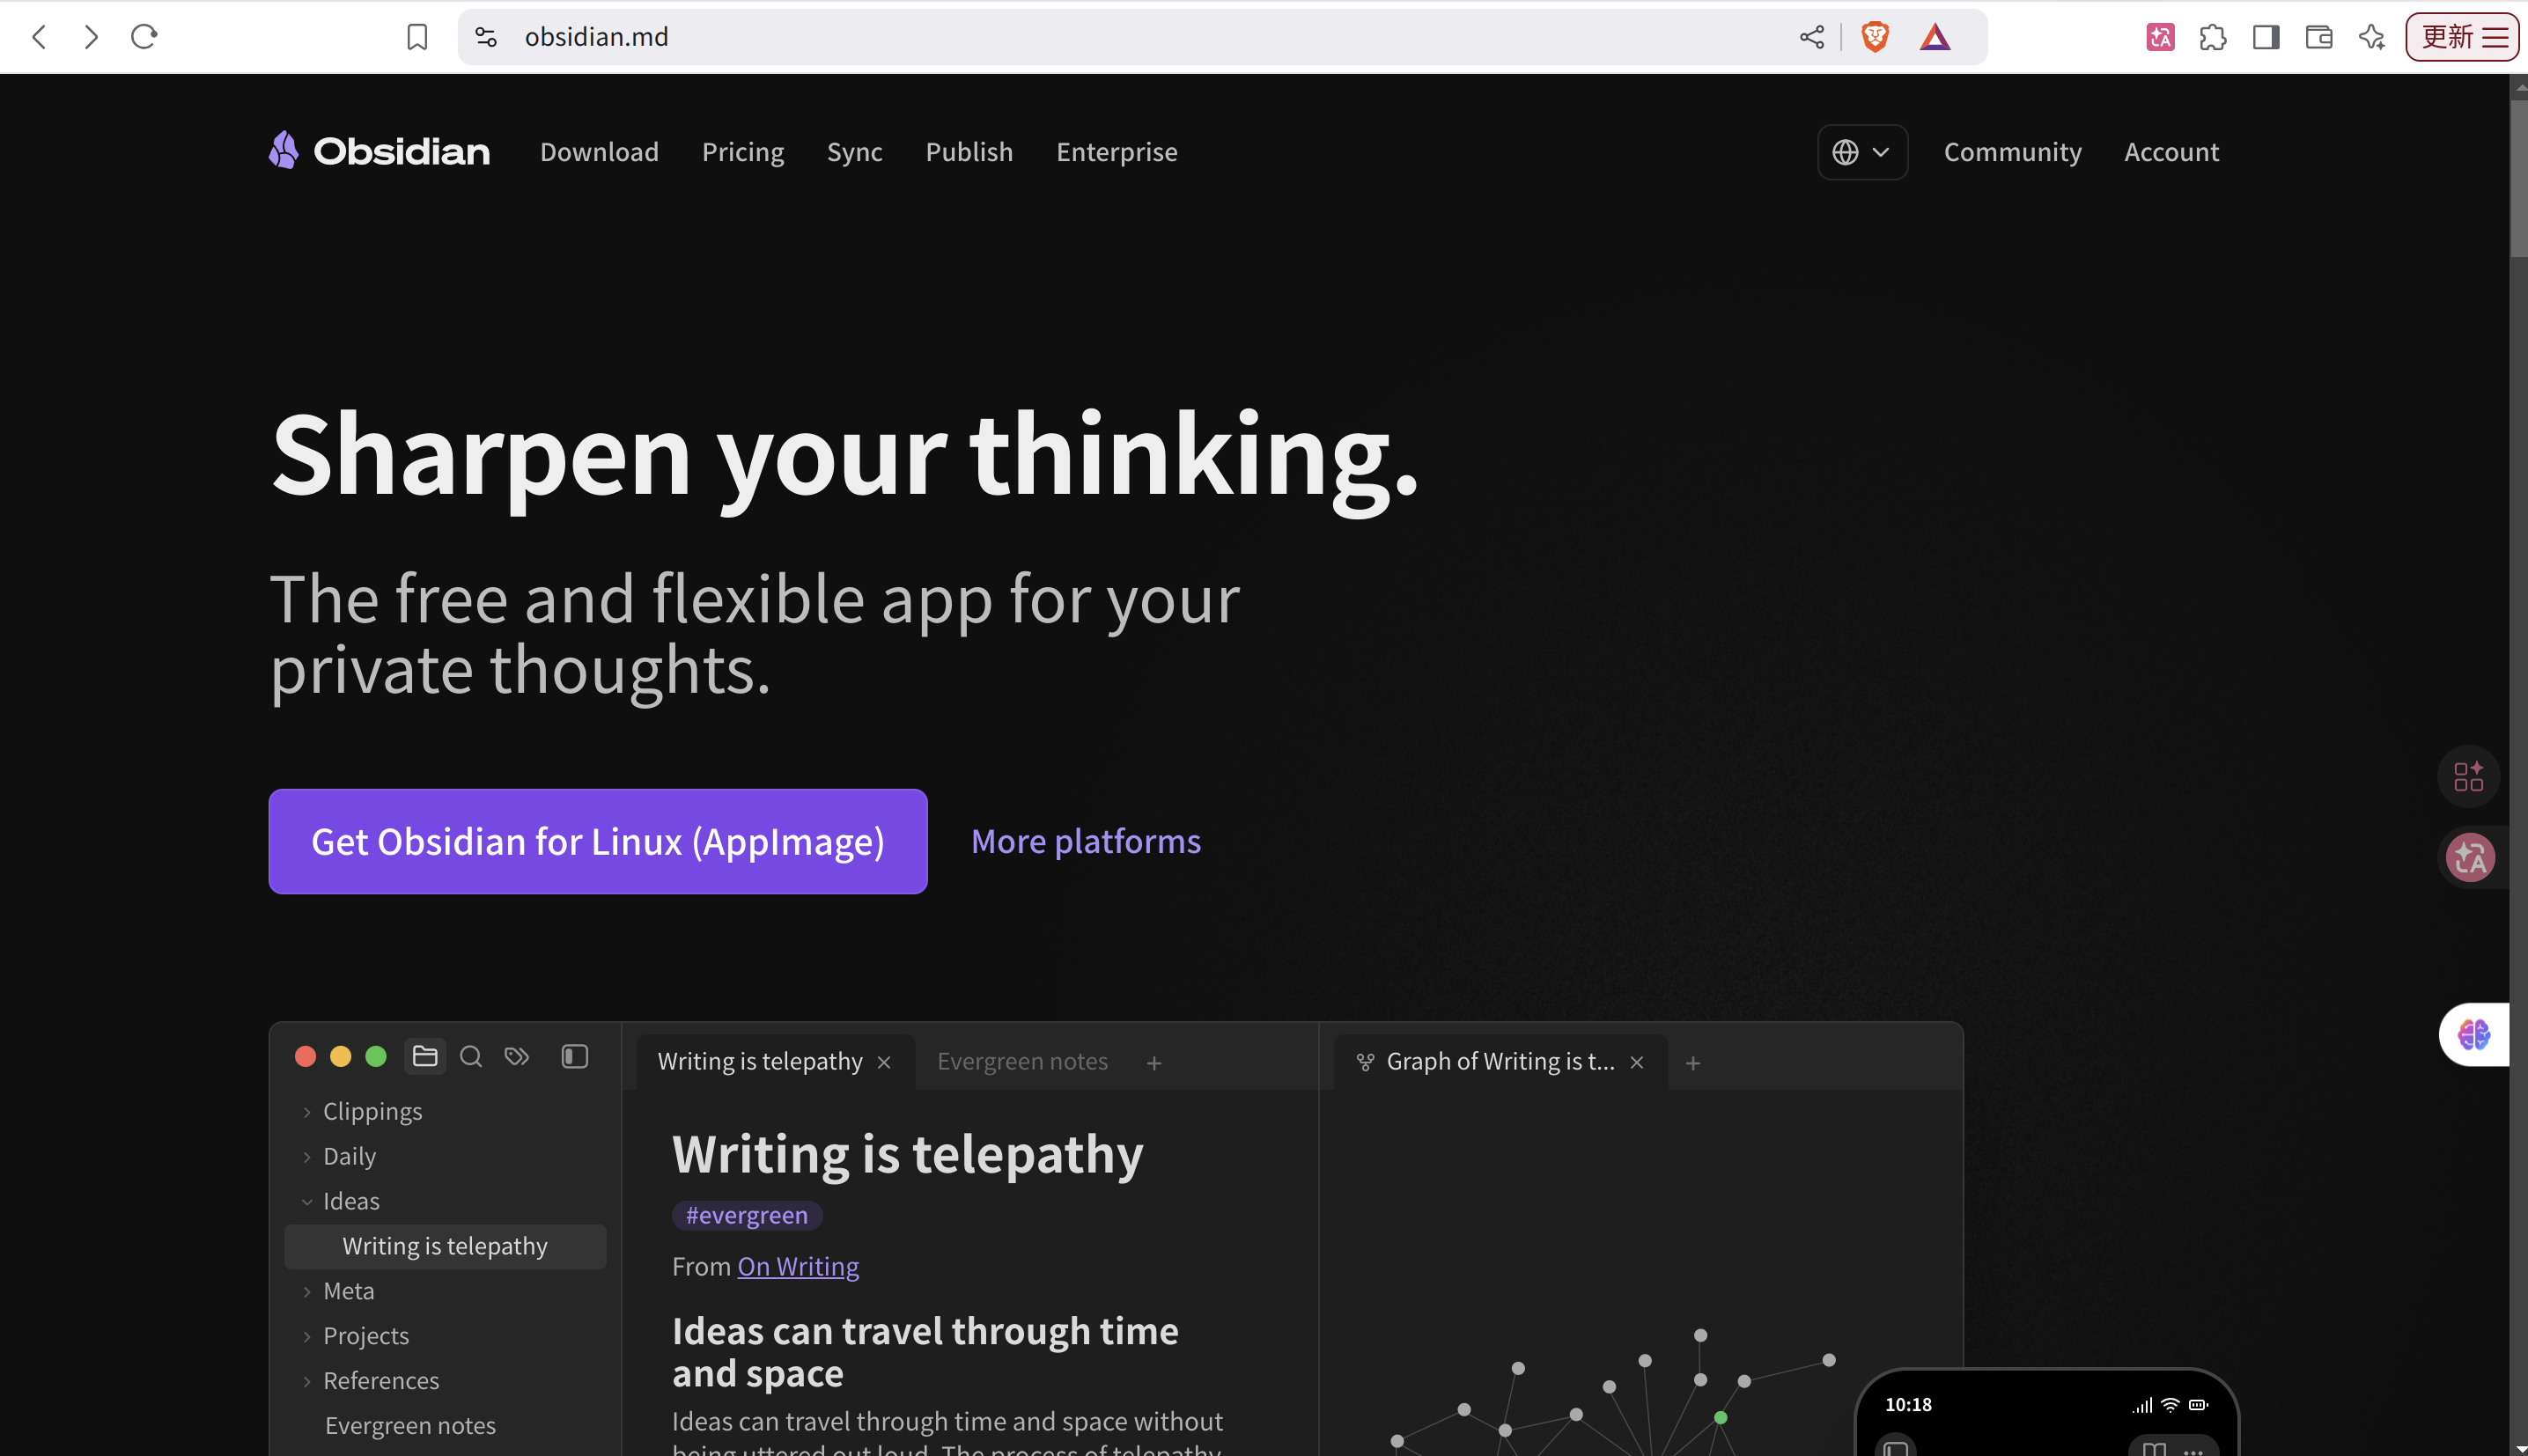Open the More platforms link
Viewport: 2528px width, 1456px height.
[1086, 841]
